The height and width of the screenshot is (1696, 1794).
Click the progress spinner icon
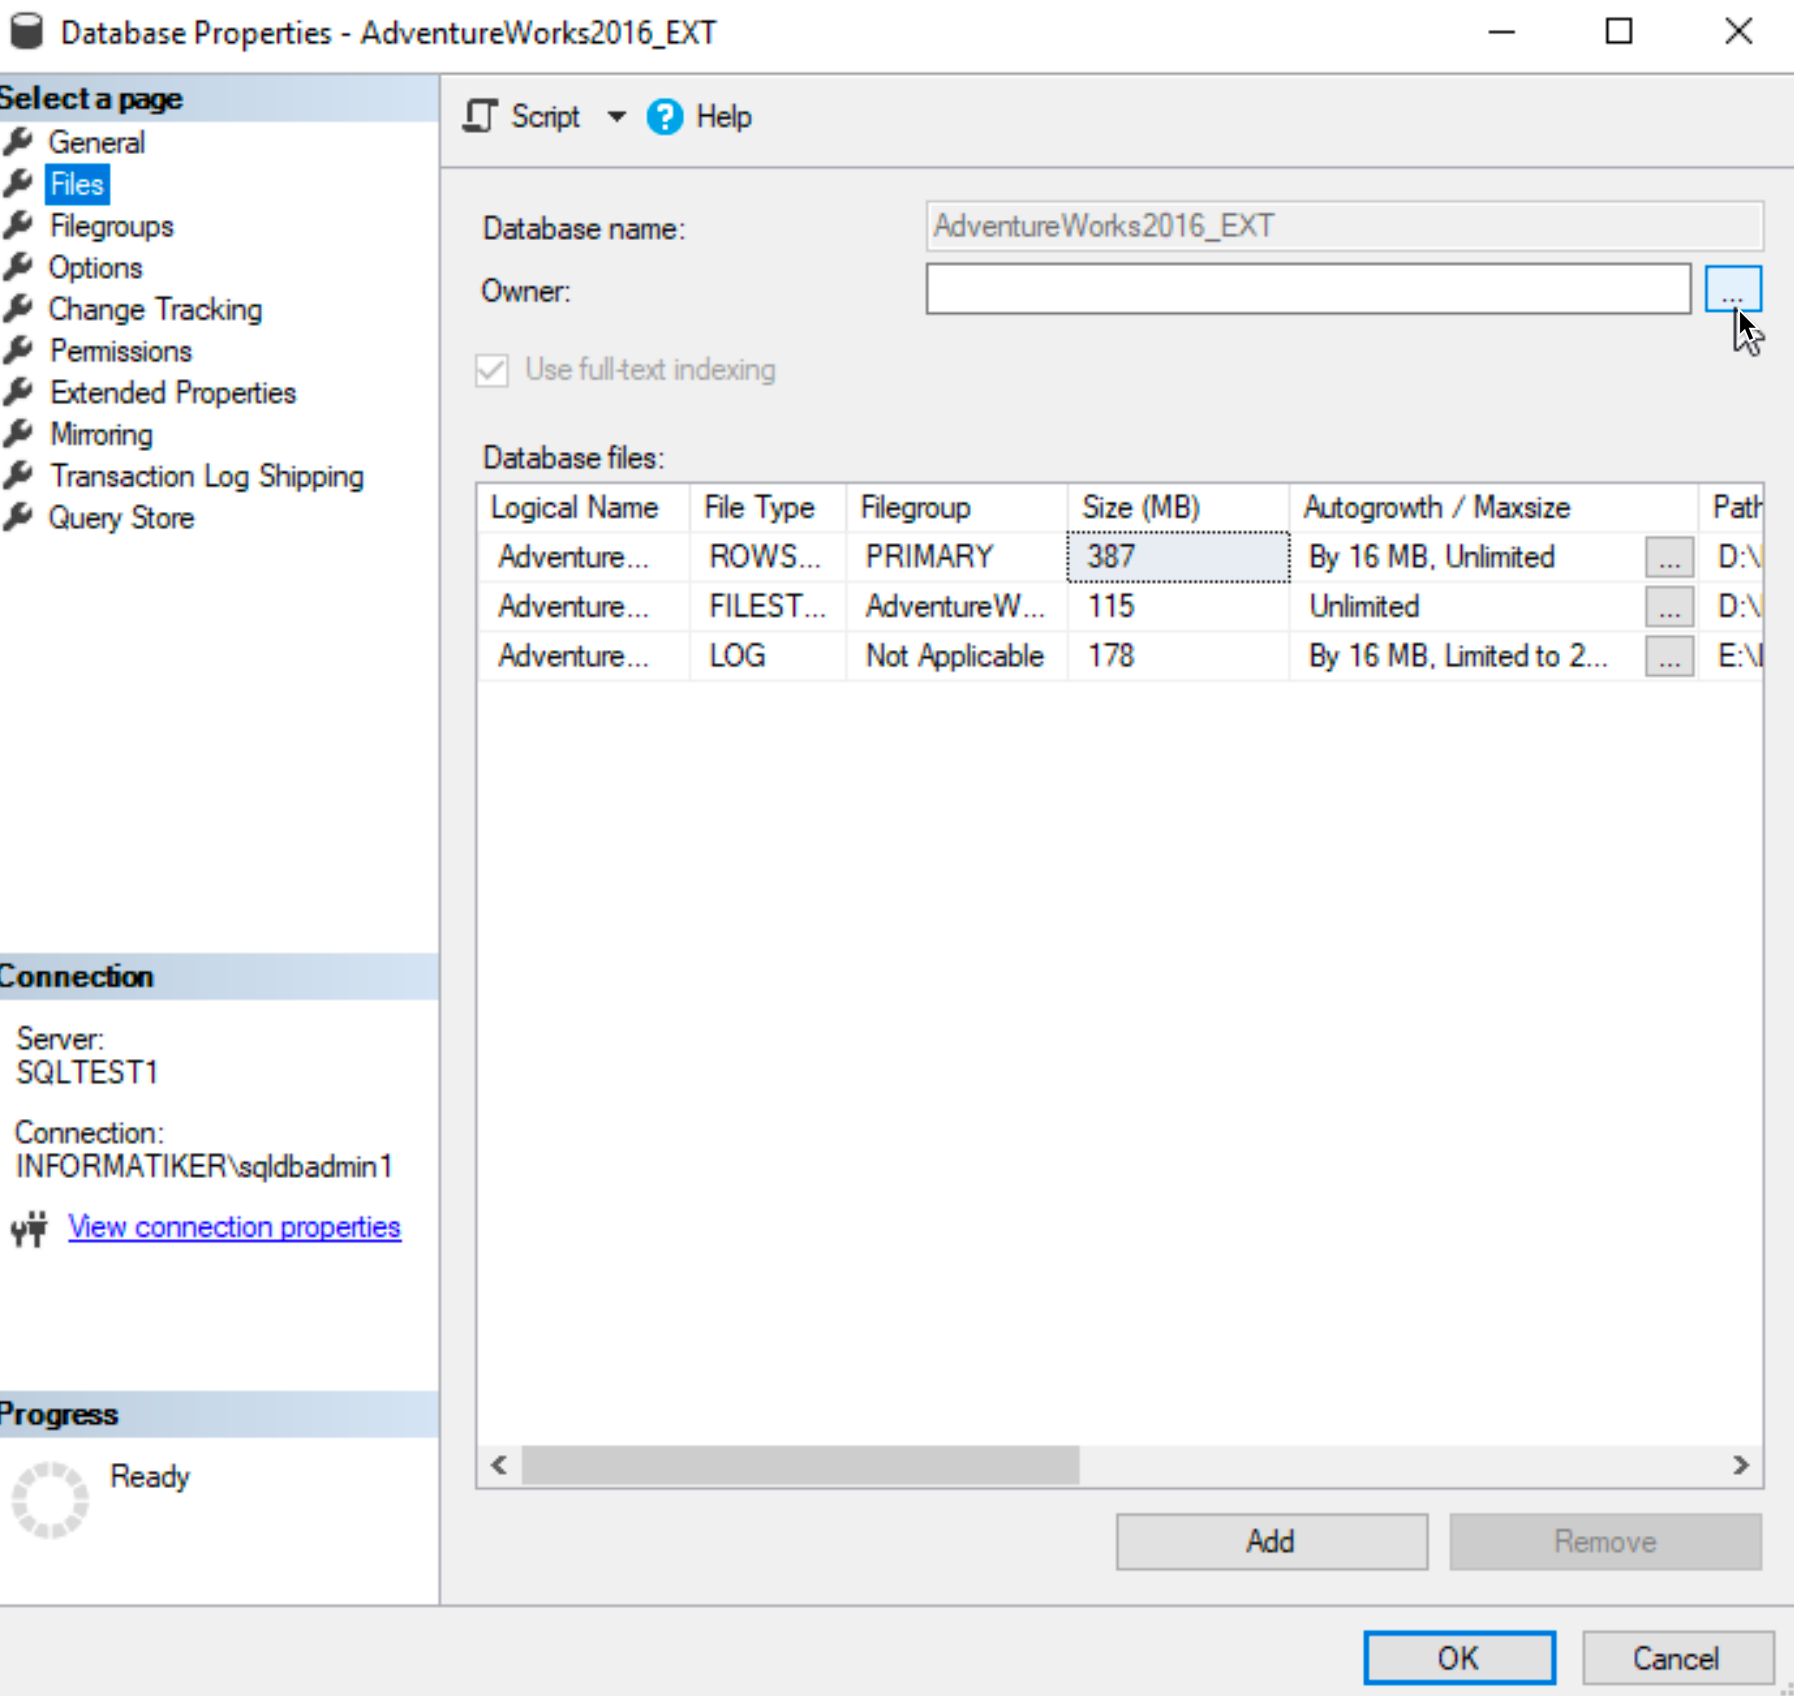coord(50,1499)
